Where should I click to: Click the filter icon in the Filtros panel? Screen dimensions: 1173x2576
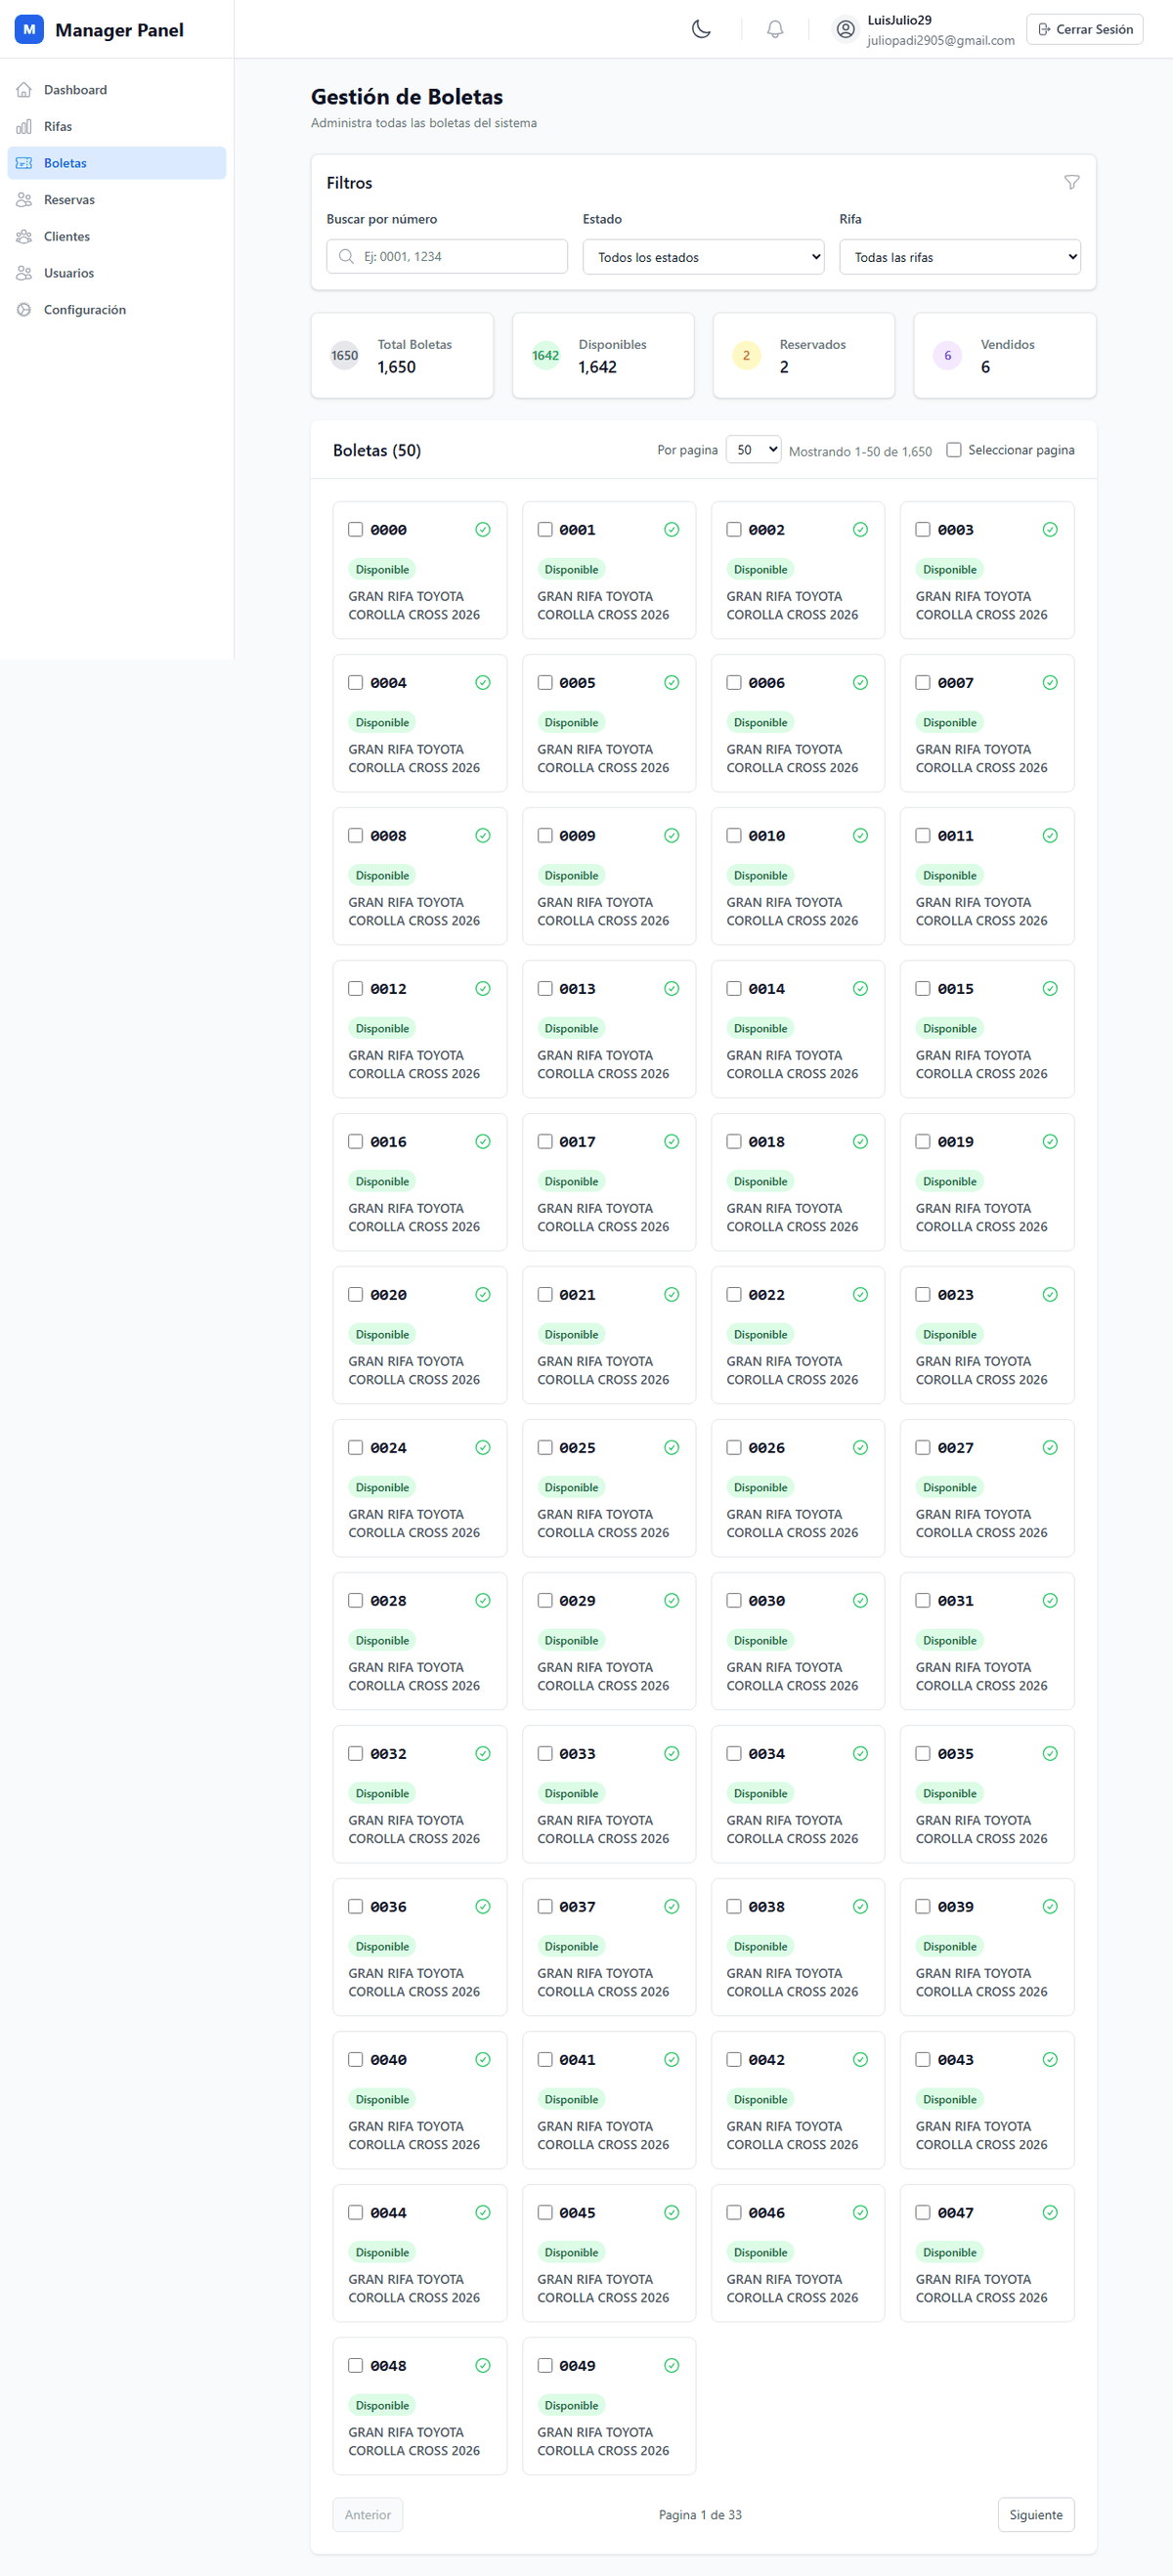coord(1072,182)
